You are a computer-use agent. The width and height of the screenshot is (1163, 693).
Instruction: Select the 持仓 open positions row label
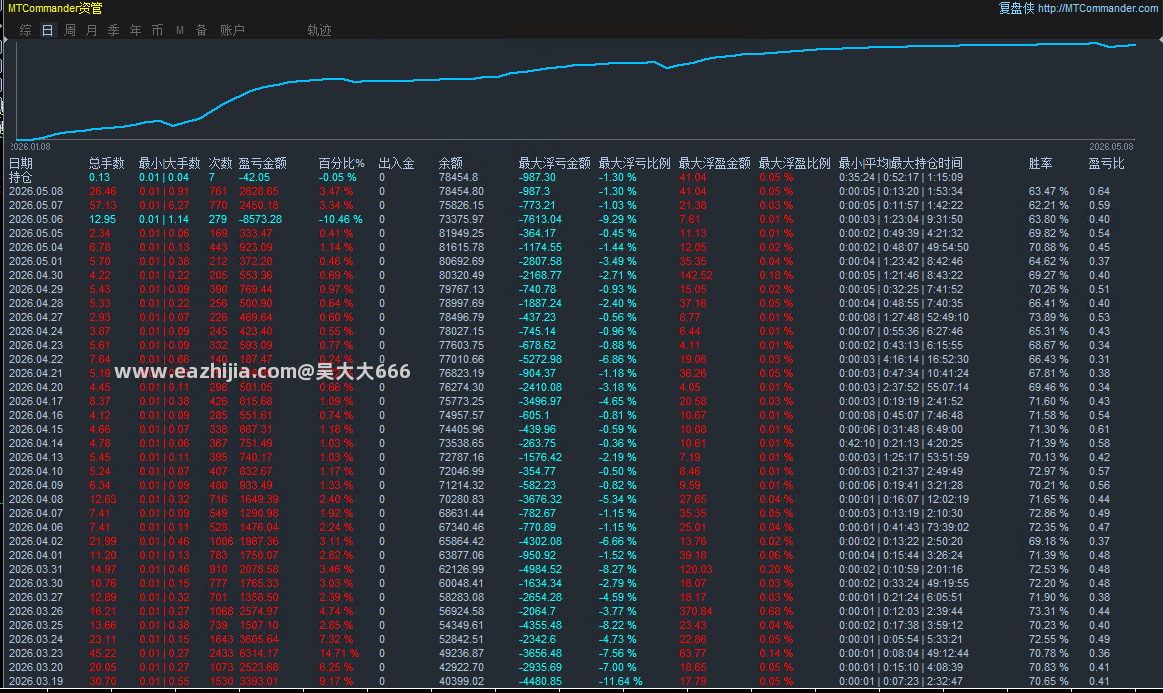21,177
